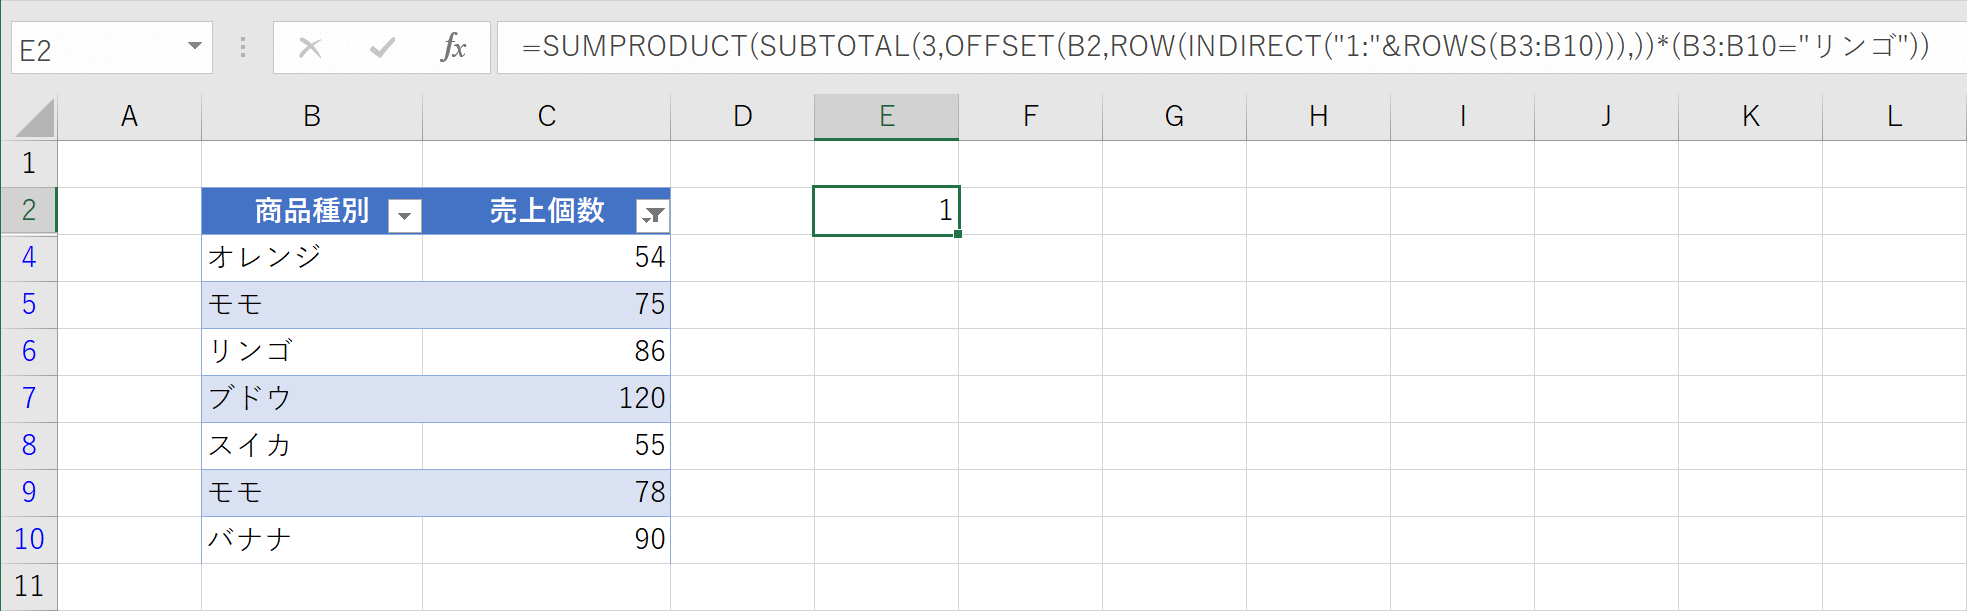Open the 売上個数 filter dropdown
This screenshot has height=611, width=1967.
coord(652,215)
